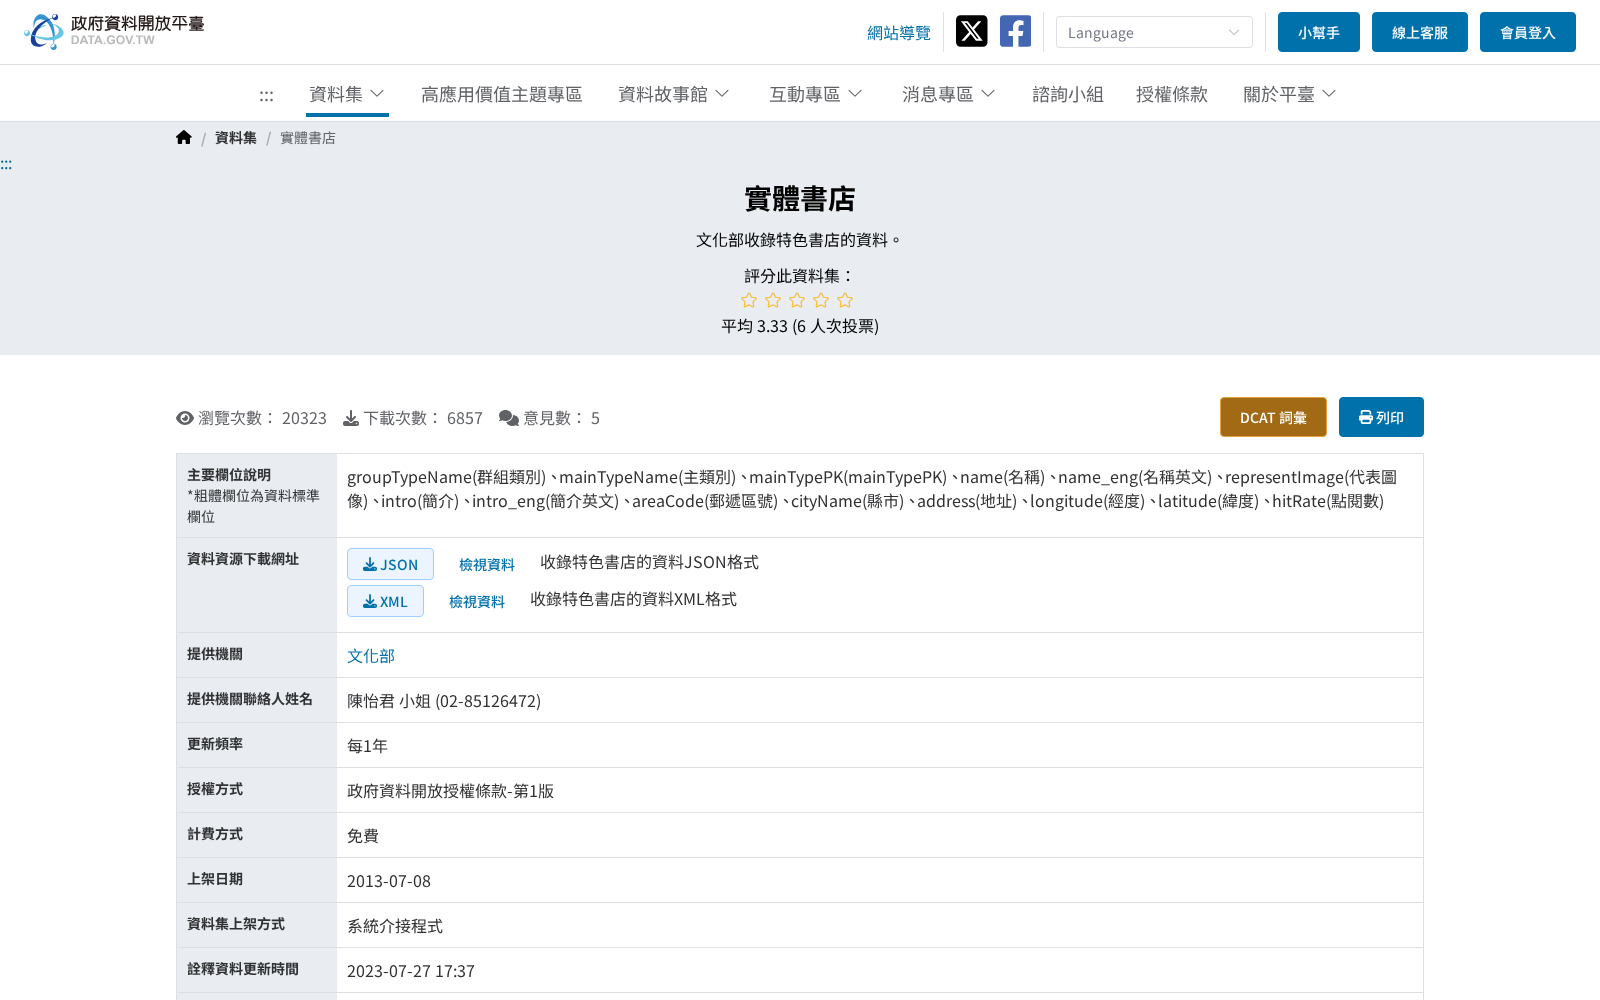Click the 平均 3.33 rating text
The image size is (1600, 1000).
pos(800,326)
